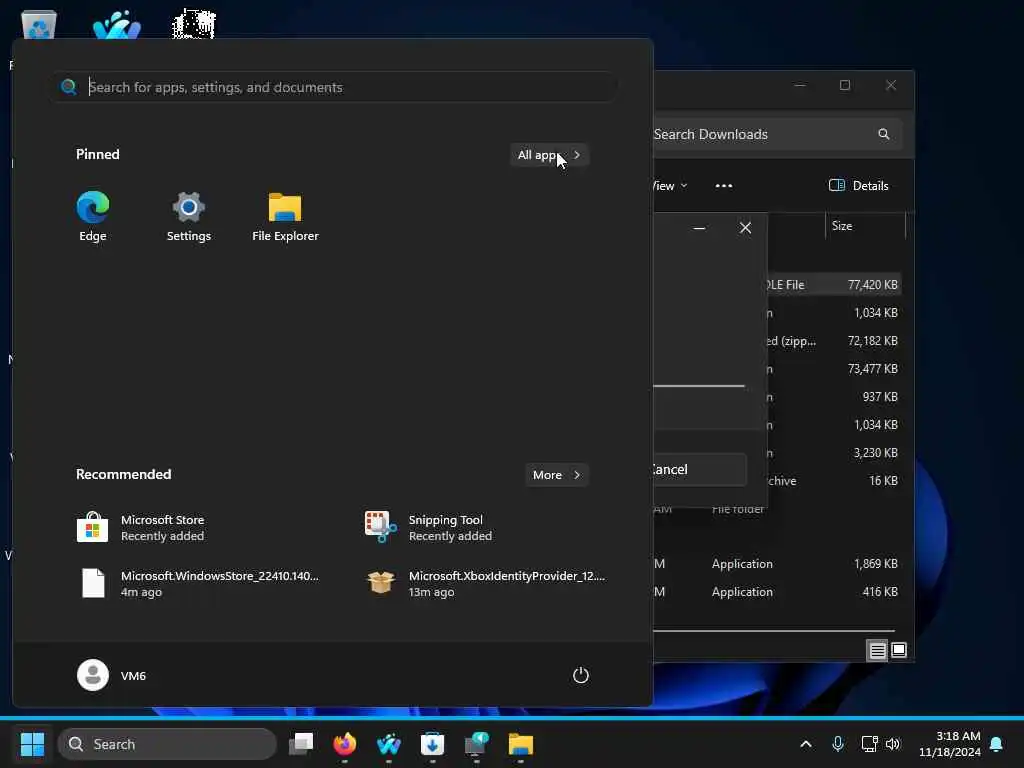Click the Explorer horizontal scrollbar
The width and height of the screenshot is (1024, 768).
774,631
